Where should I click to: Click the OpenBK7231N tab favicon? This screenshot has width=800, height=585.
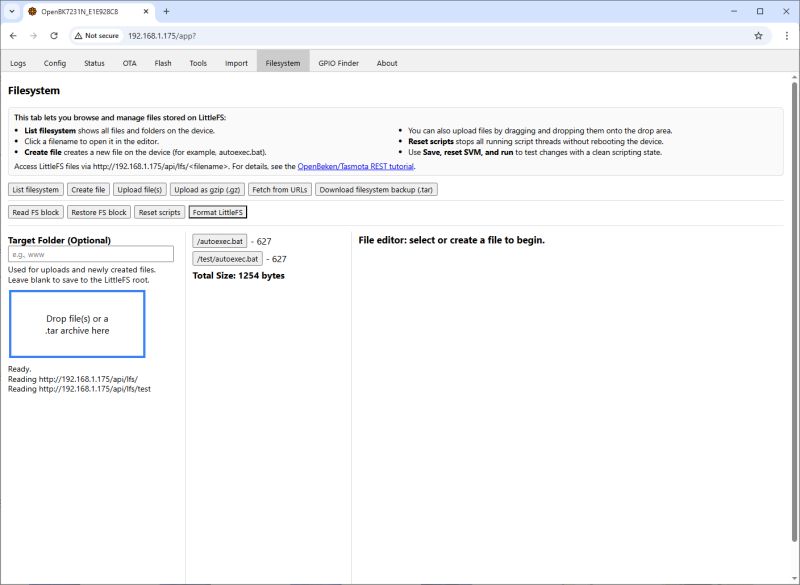click(33, 13)
